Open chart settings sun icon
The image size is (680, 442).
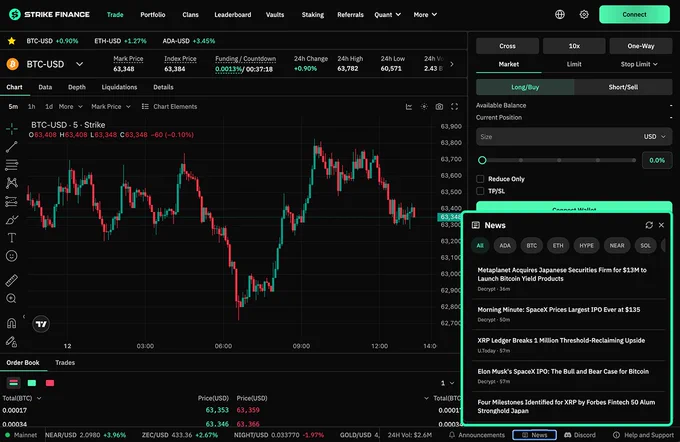tap(424, 107)
